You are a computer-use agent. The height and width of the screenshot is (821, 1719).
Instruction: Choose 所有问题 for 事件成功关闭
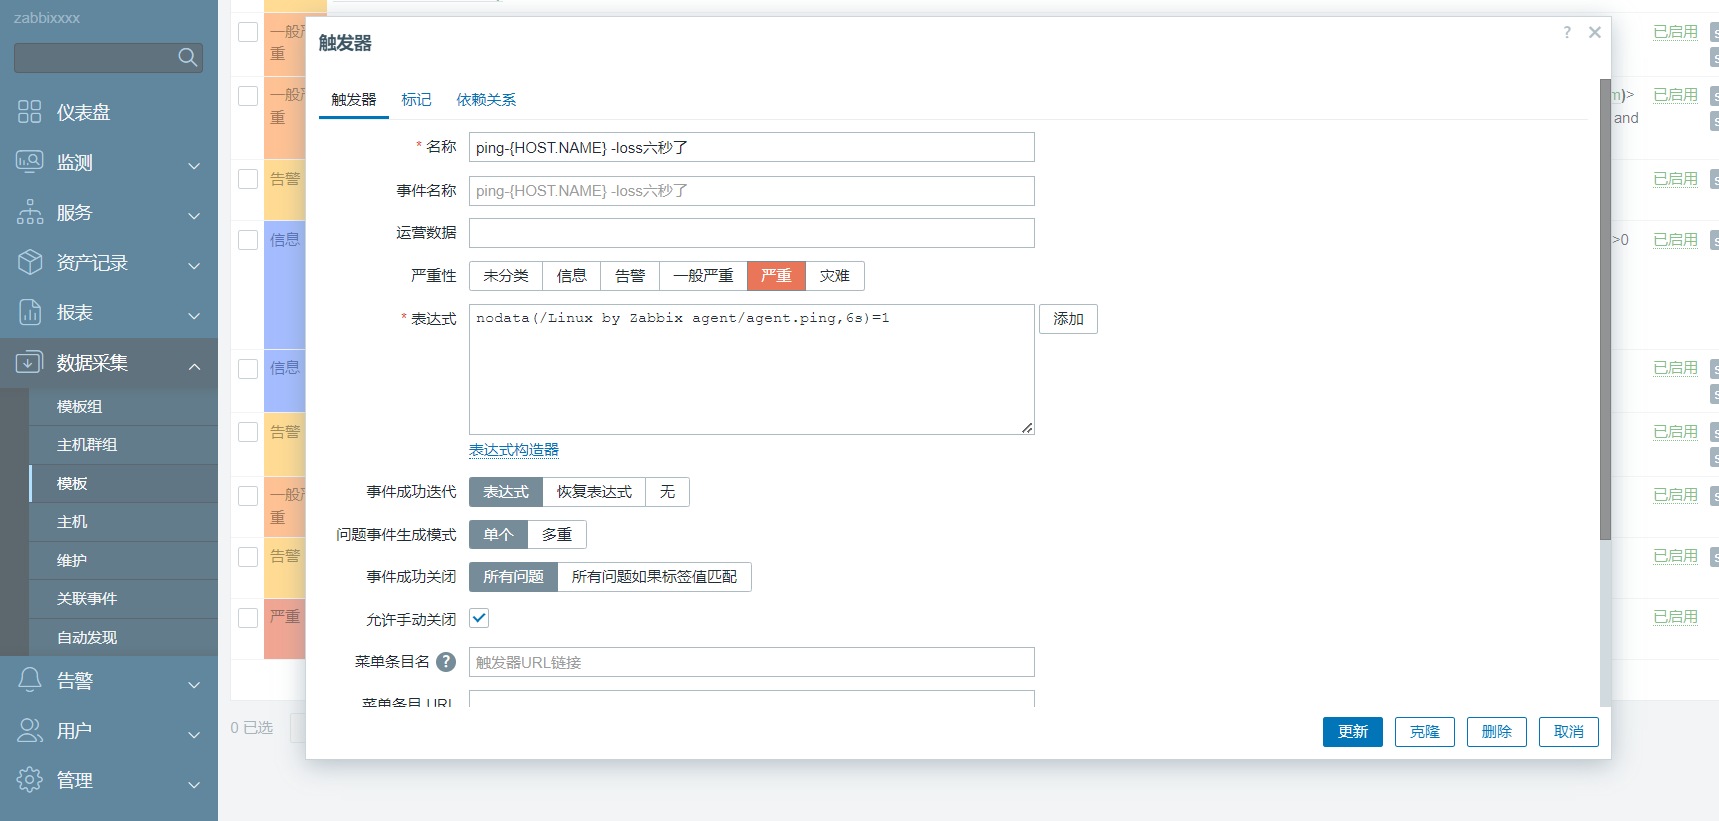point(513,577)
